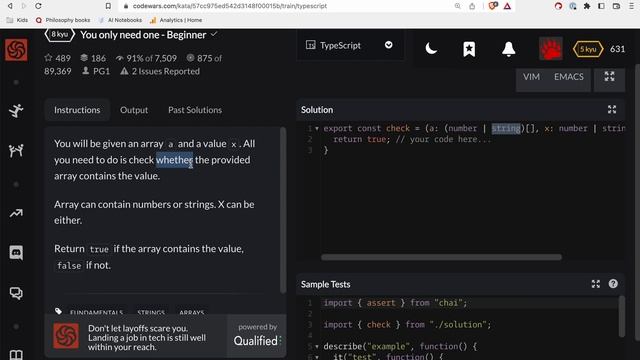This screenshot has width=640, height=360.
Task: Click the 5 kyu rank badge
Action: click(588, 49)
